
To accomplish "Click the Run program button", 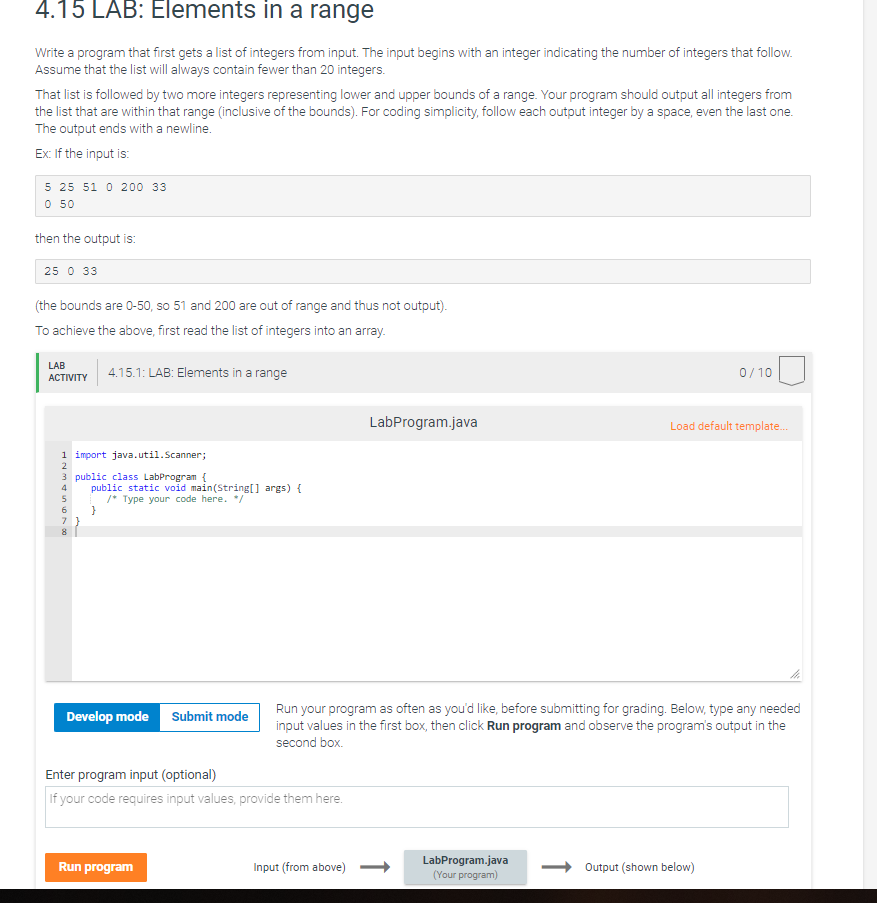I will (95, 867).
